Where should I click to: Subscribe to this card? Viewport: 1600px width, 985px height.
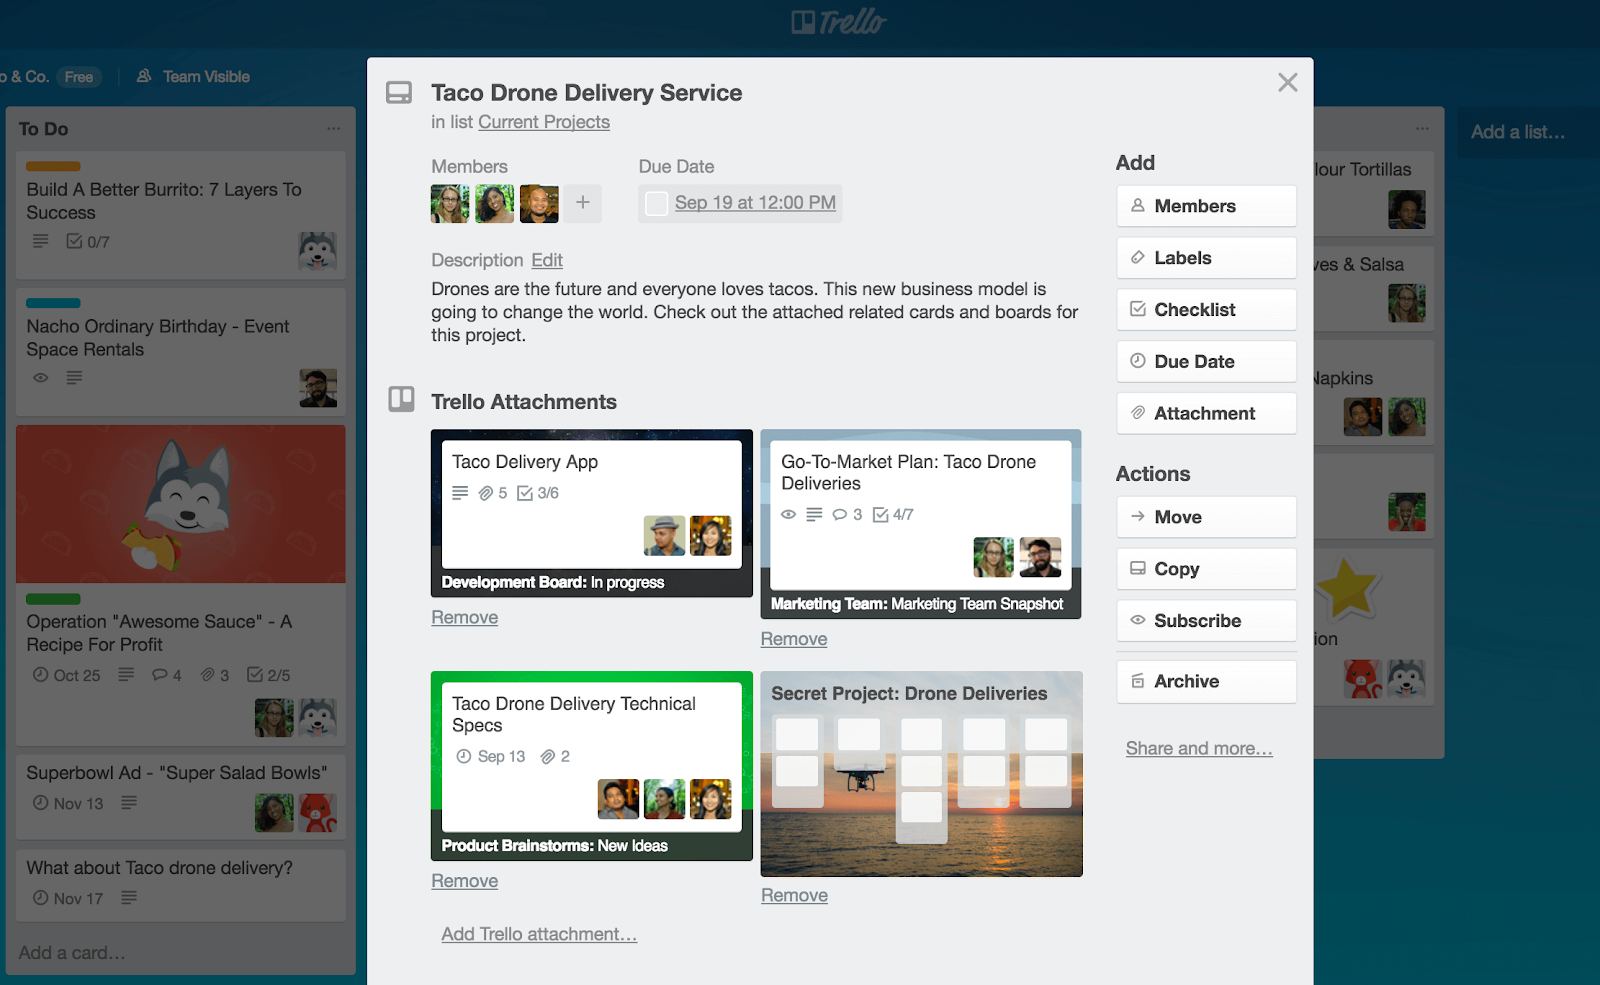coord(1206,621)
